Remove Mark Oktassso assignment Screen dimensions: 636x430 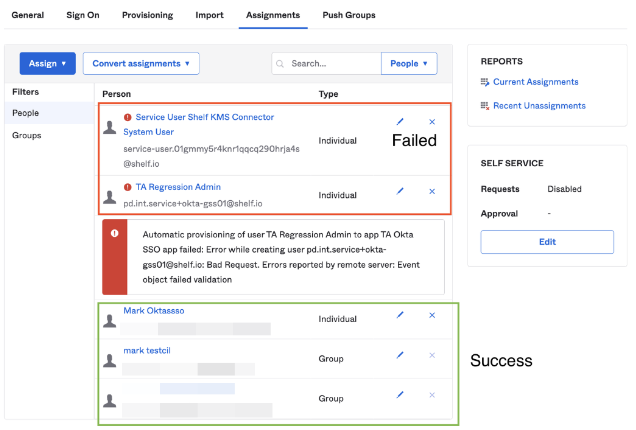click(x=432, y=315)
